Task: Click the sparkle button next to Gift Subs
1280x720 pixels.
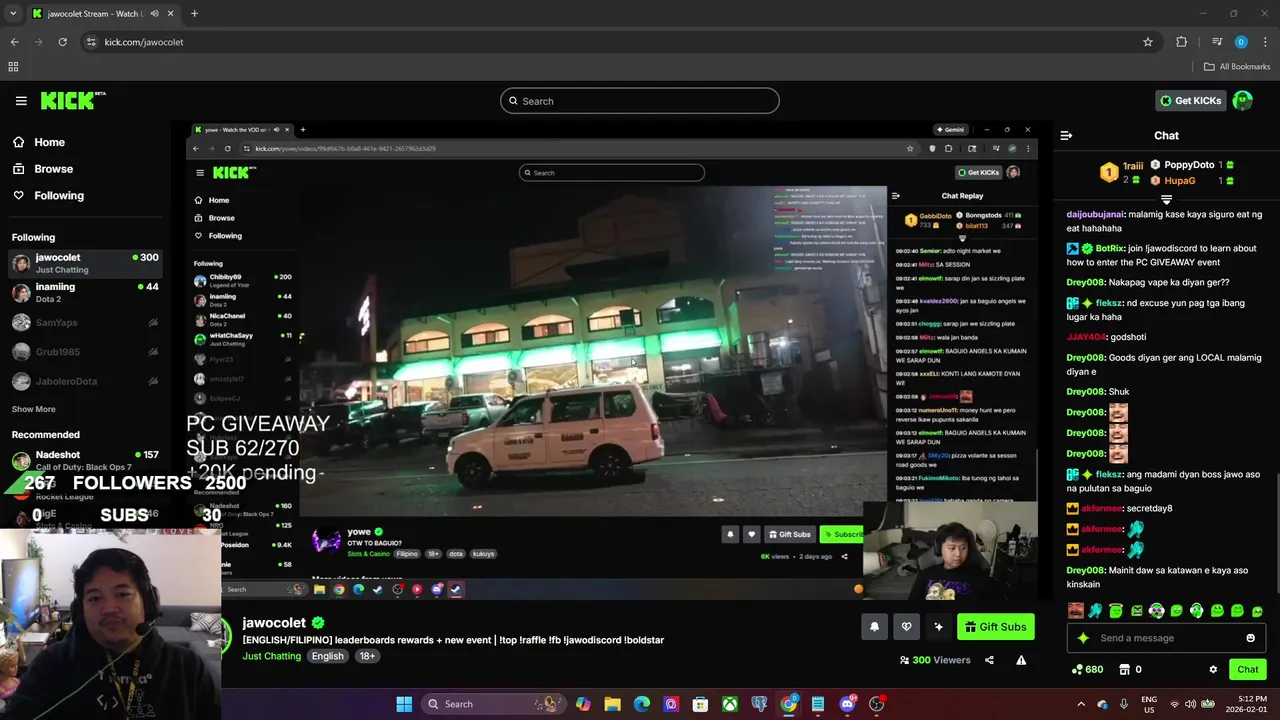Action: [938, 627]
